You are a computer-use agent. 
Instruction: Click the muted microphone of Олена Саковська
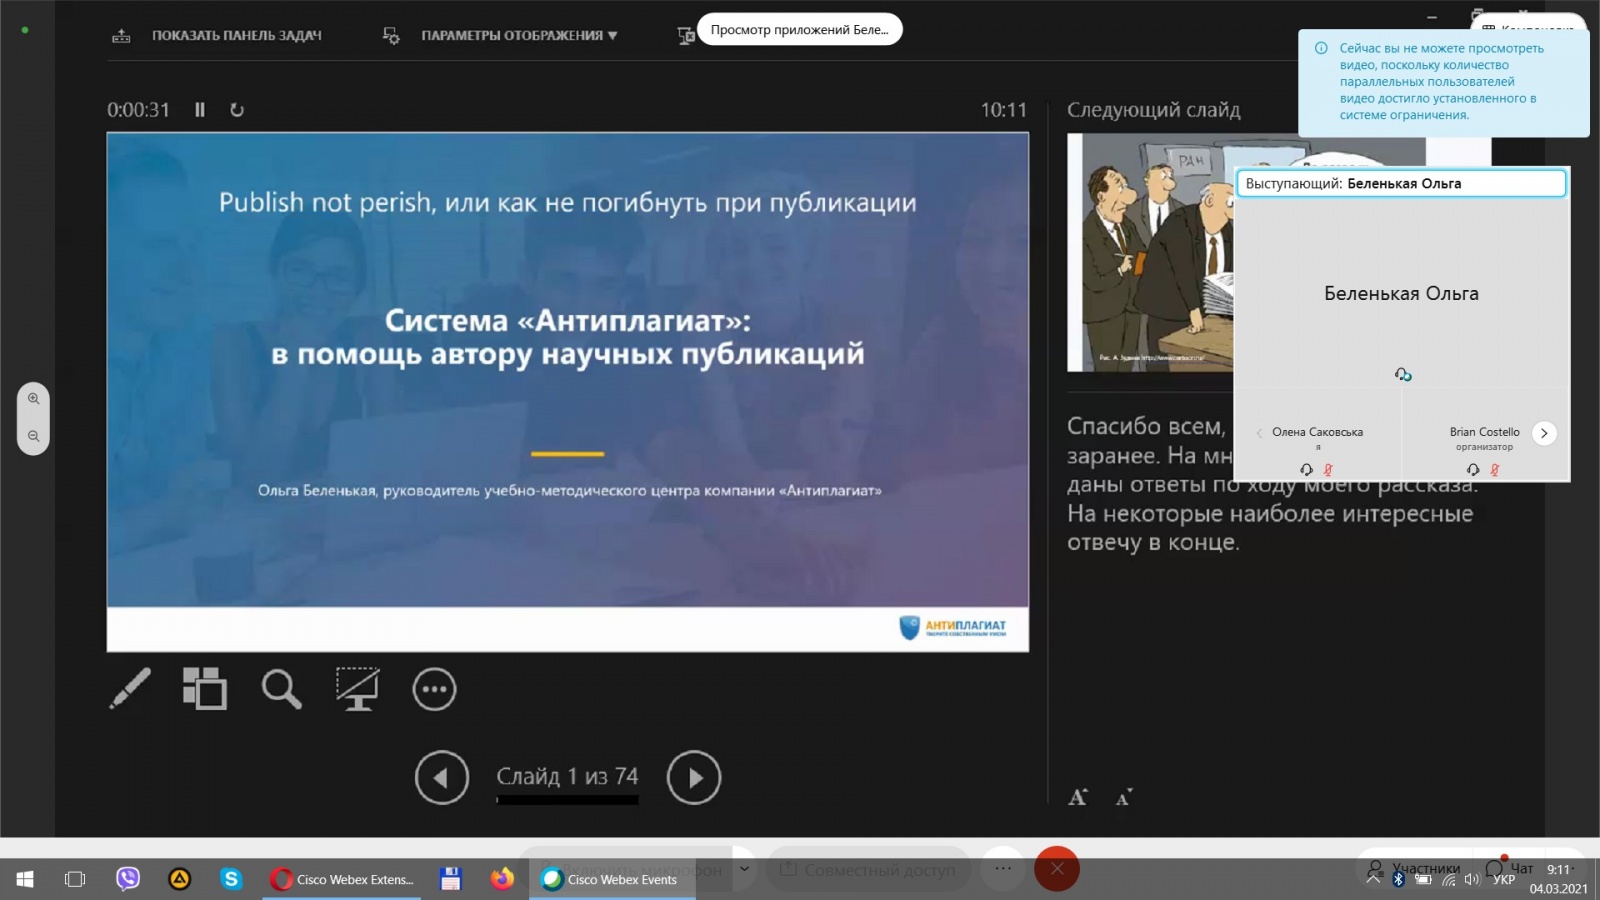[x=1328, y=470]
